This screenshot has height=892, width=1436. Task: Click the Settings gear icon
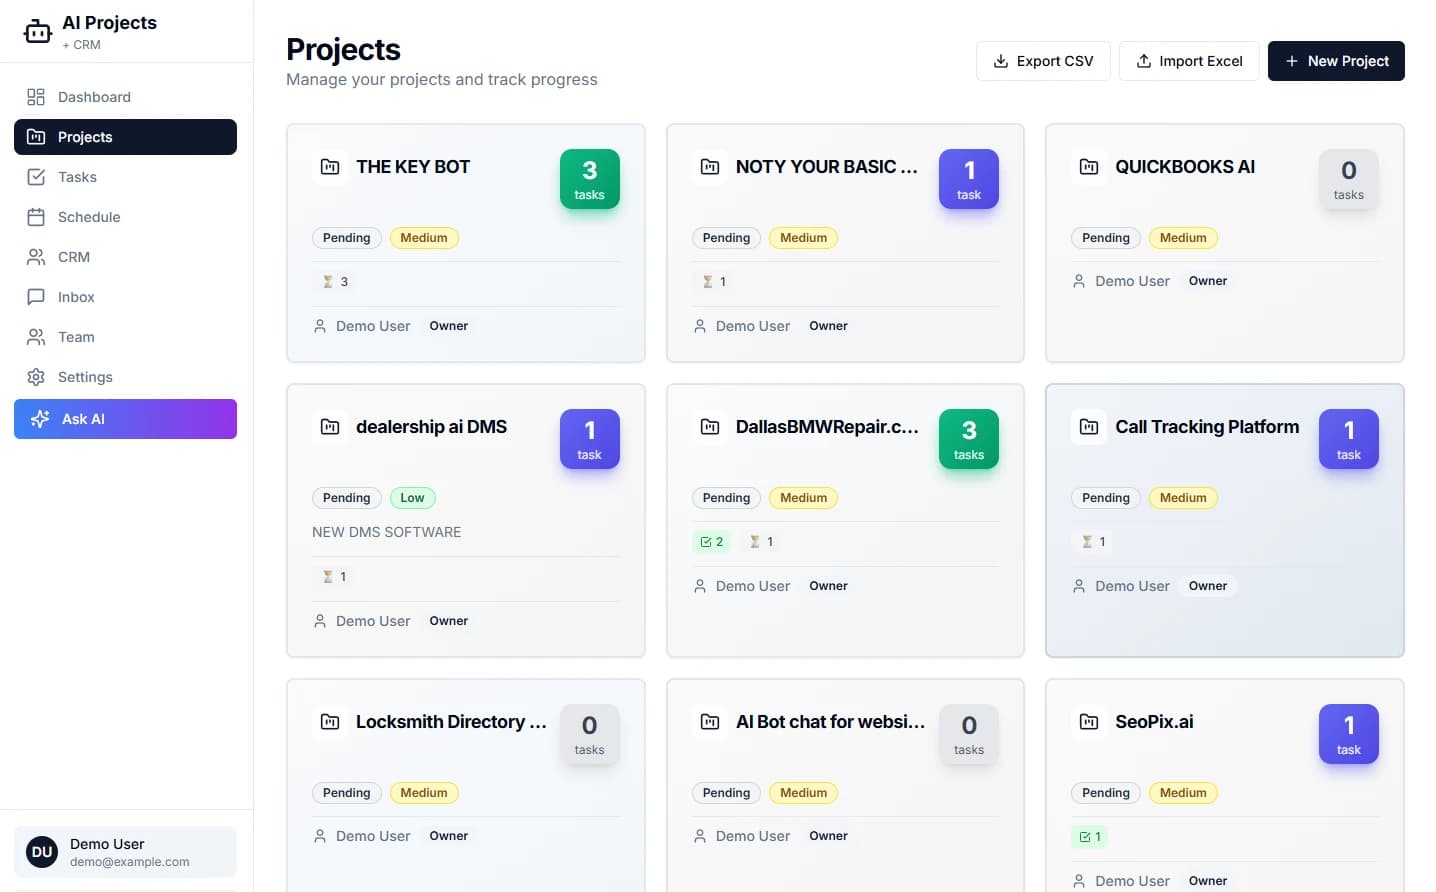(x=36, y=376)
